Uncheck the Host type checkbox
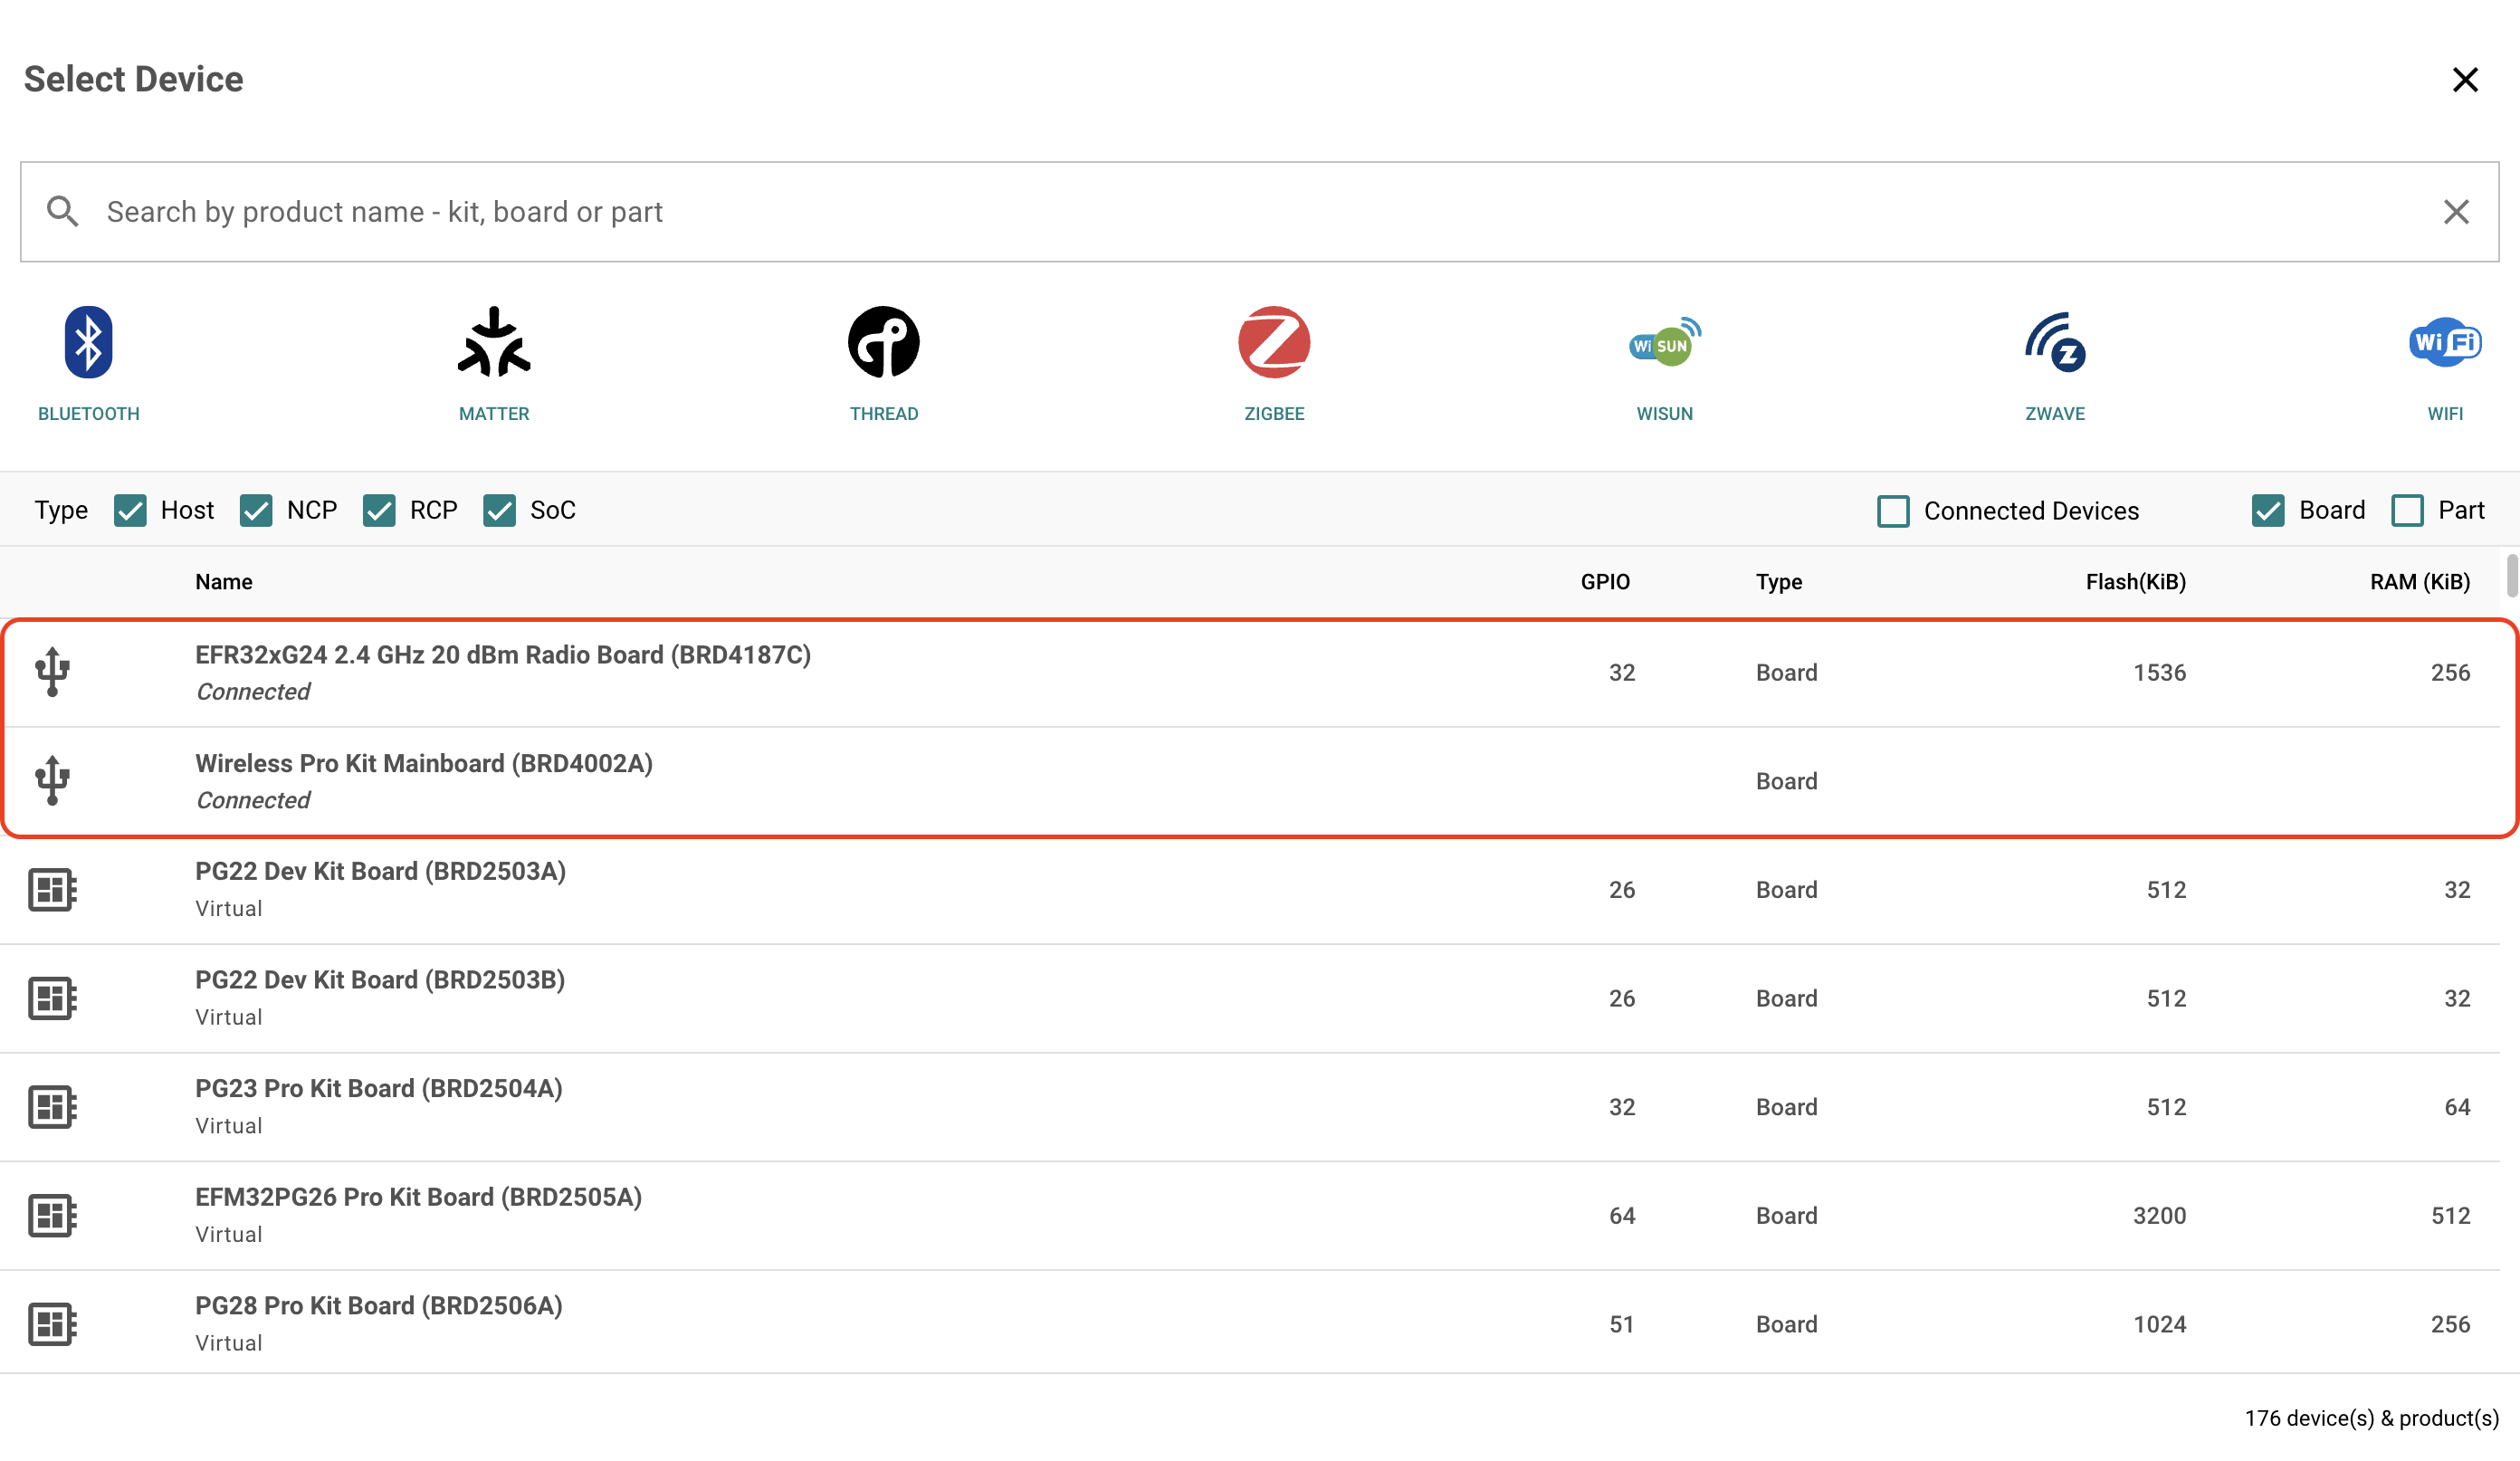The image size is (2520, 1461). [x=131, y=511]
